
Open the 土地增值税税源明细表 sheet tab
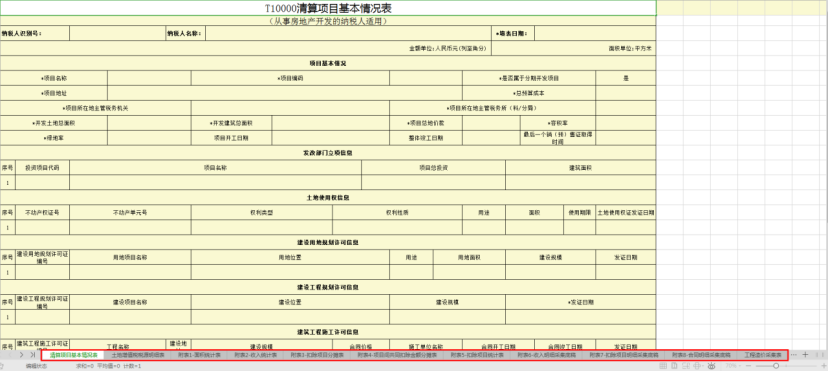click(137, 355)
